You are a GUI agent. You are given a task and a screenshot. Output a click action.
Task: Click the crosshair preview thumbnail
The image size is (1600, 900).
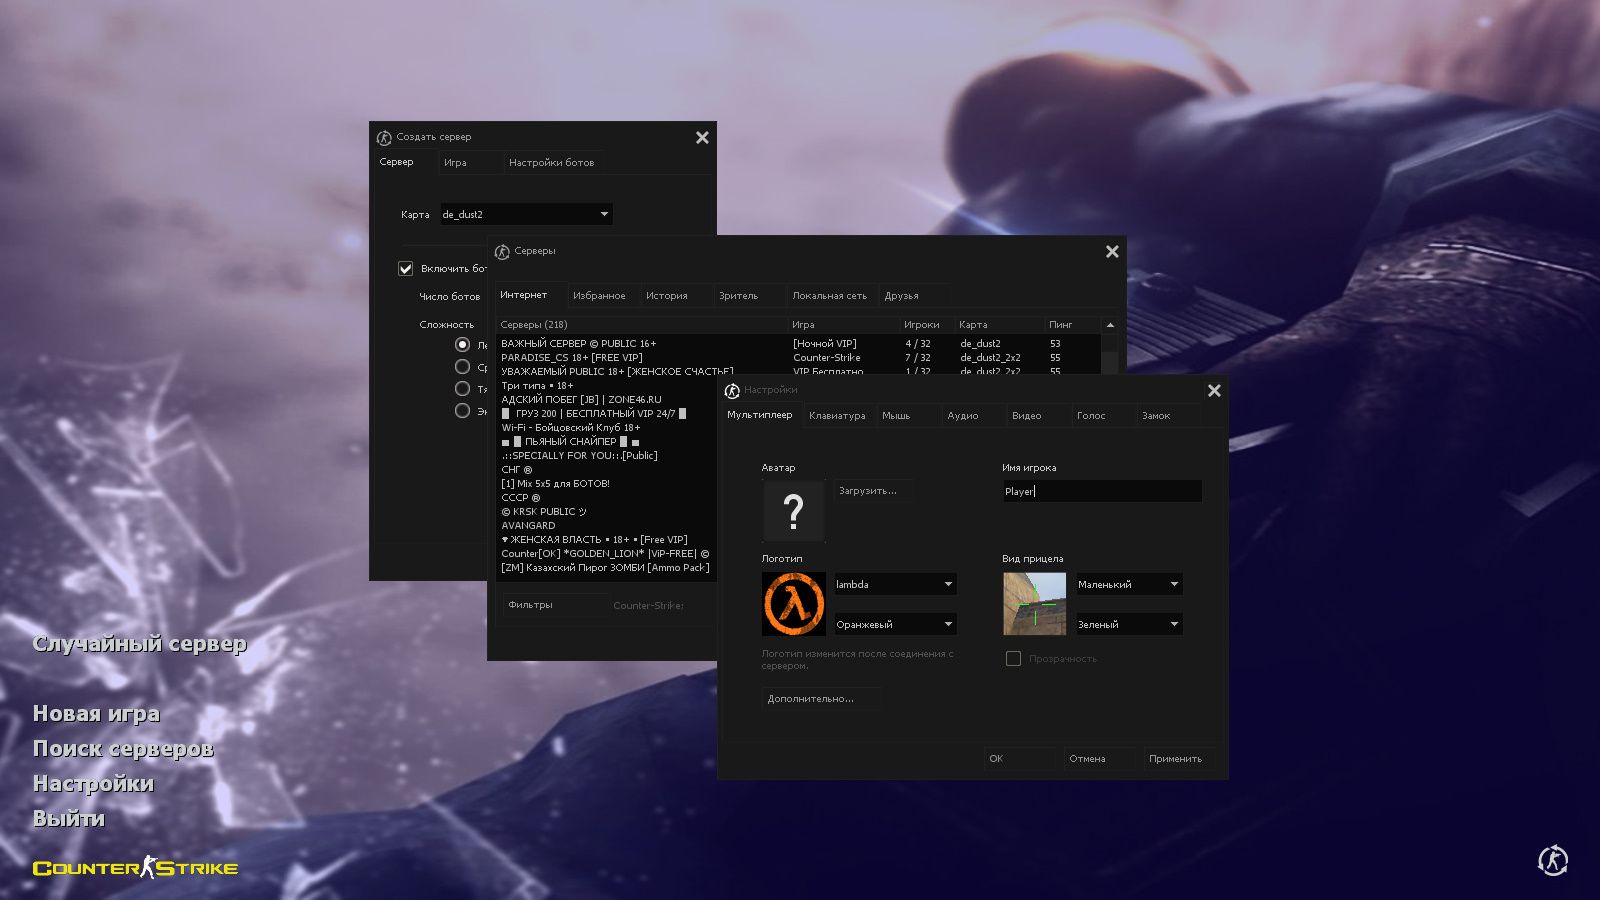(x=1034, y=604)
